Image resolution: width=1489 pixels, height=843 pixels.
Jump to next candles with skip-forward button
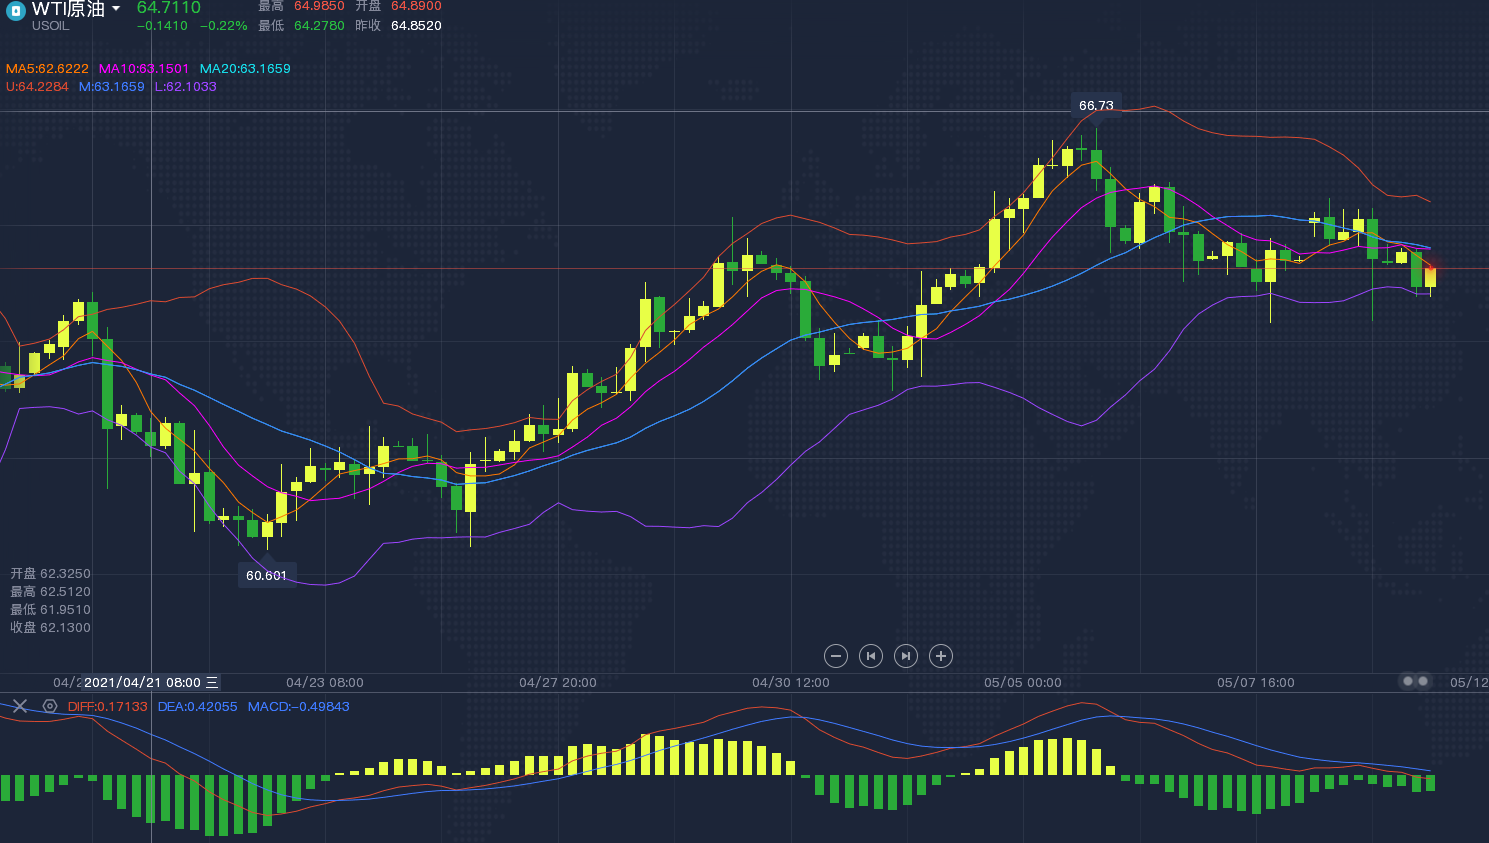pyautogui.click(x=905, y=656)
